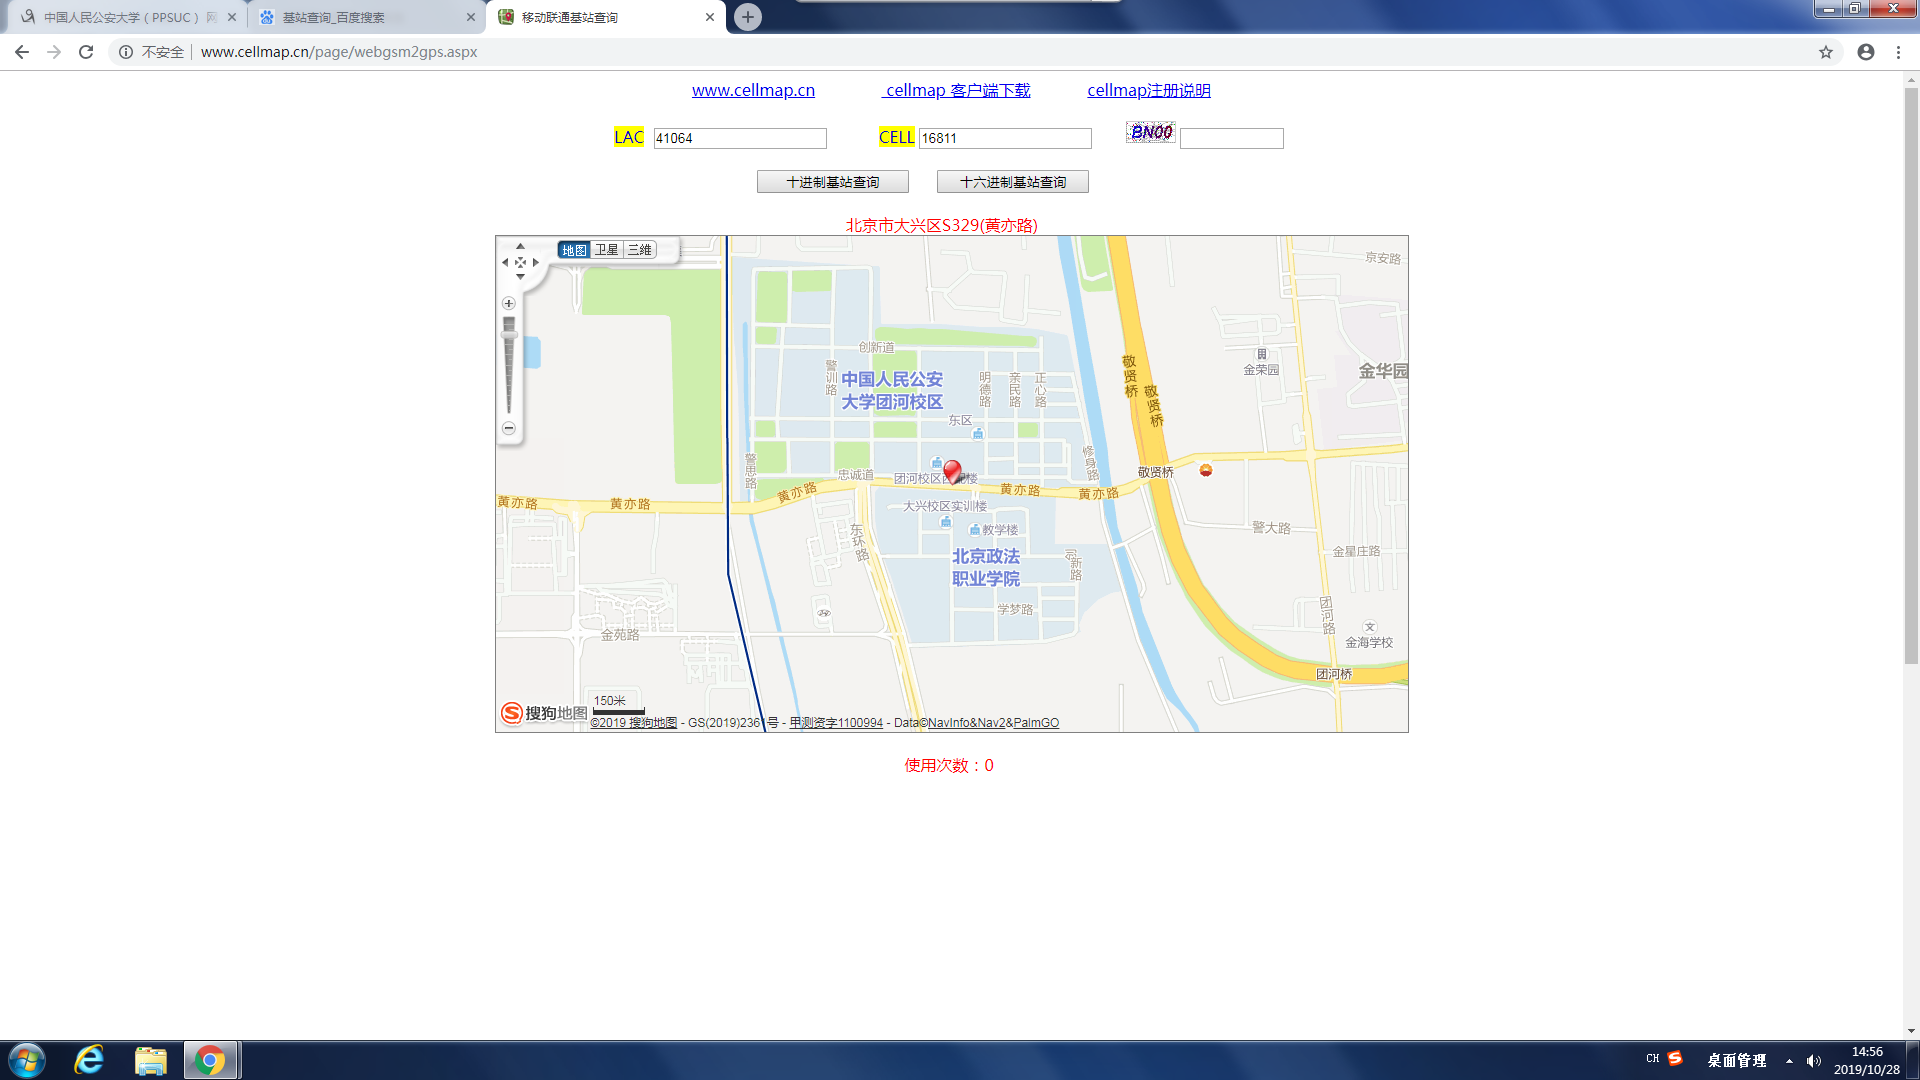Image resolution: width=1920 pixels, height=1080 pixels.
Task: Switch map to 三维 3D view
Action: pyautogui.click(x=639, y=250)
